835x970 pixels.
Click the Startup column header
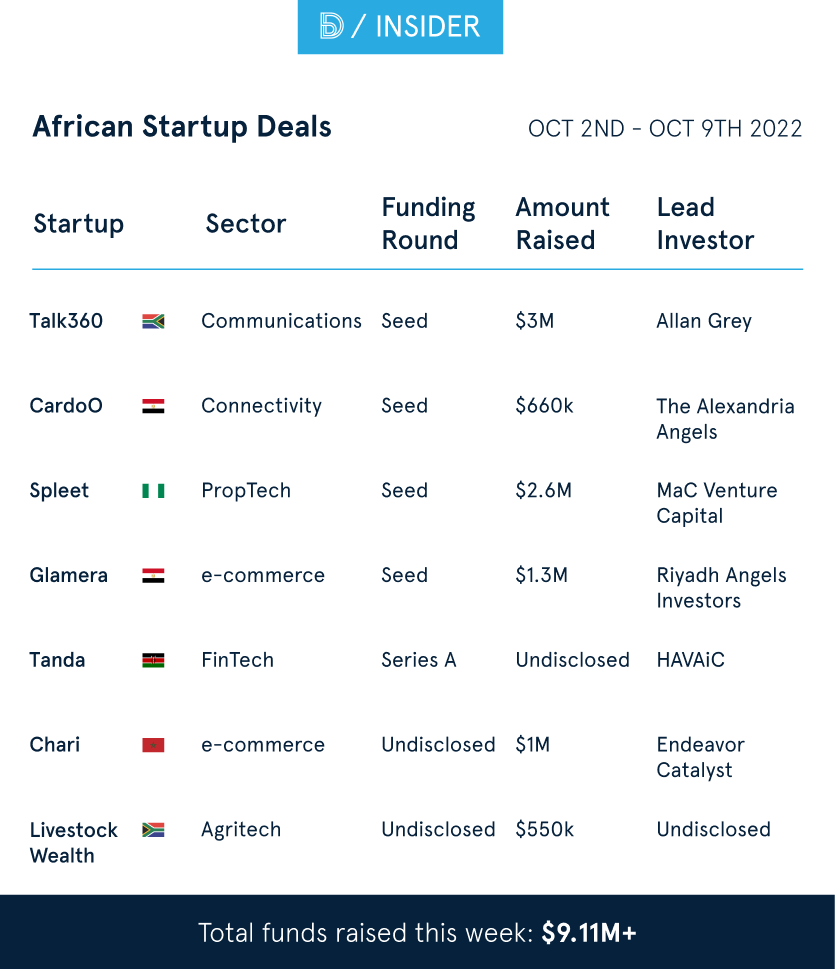[x=78, y=224]
